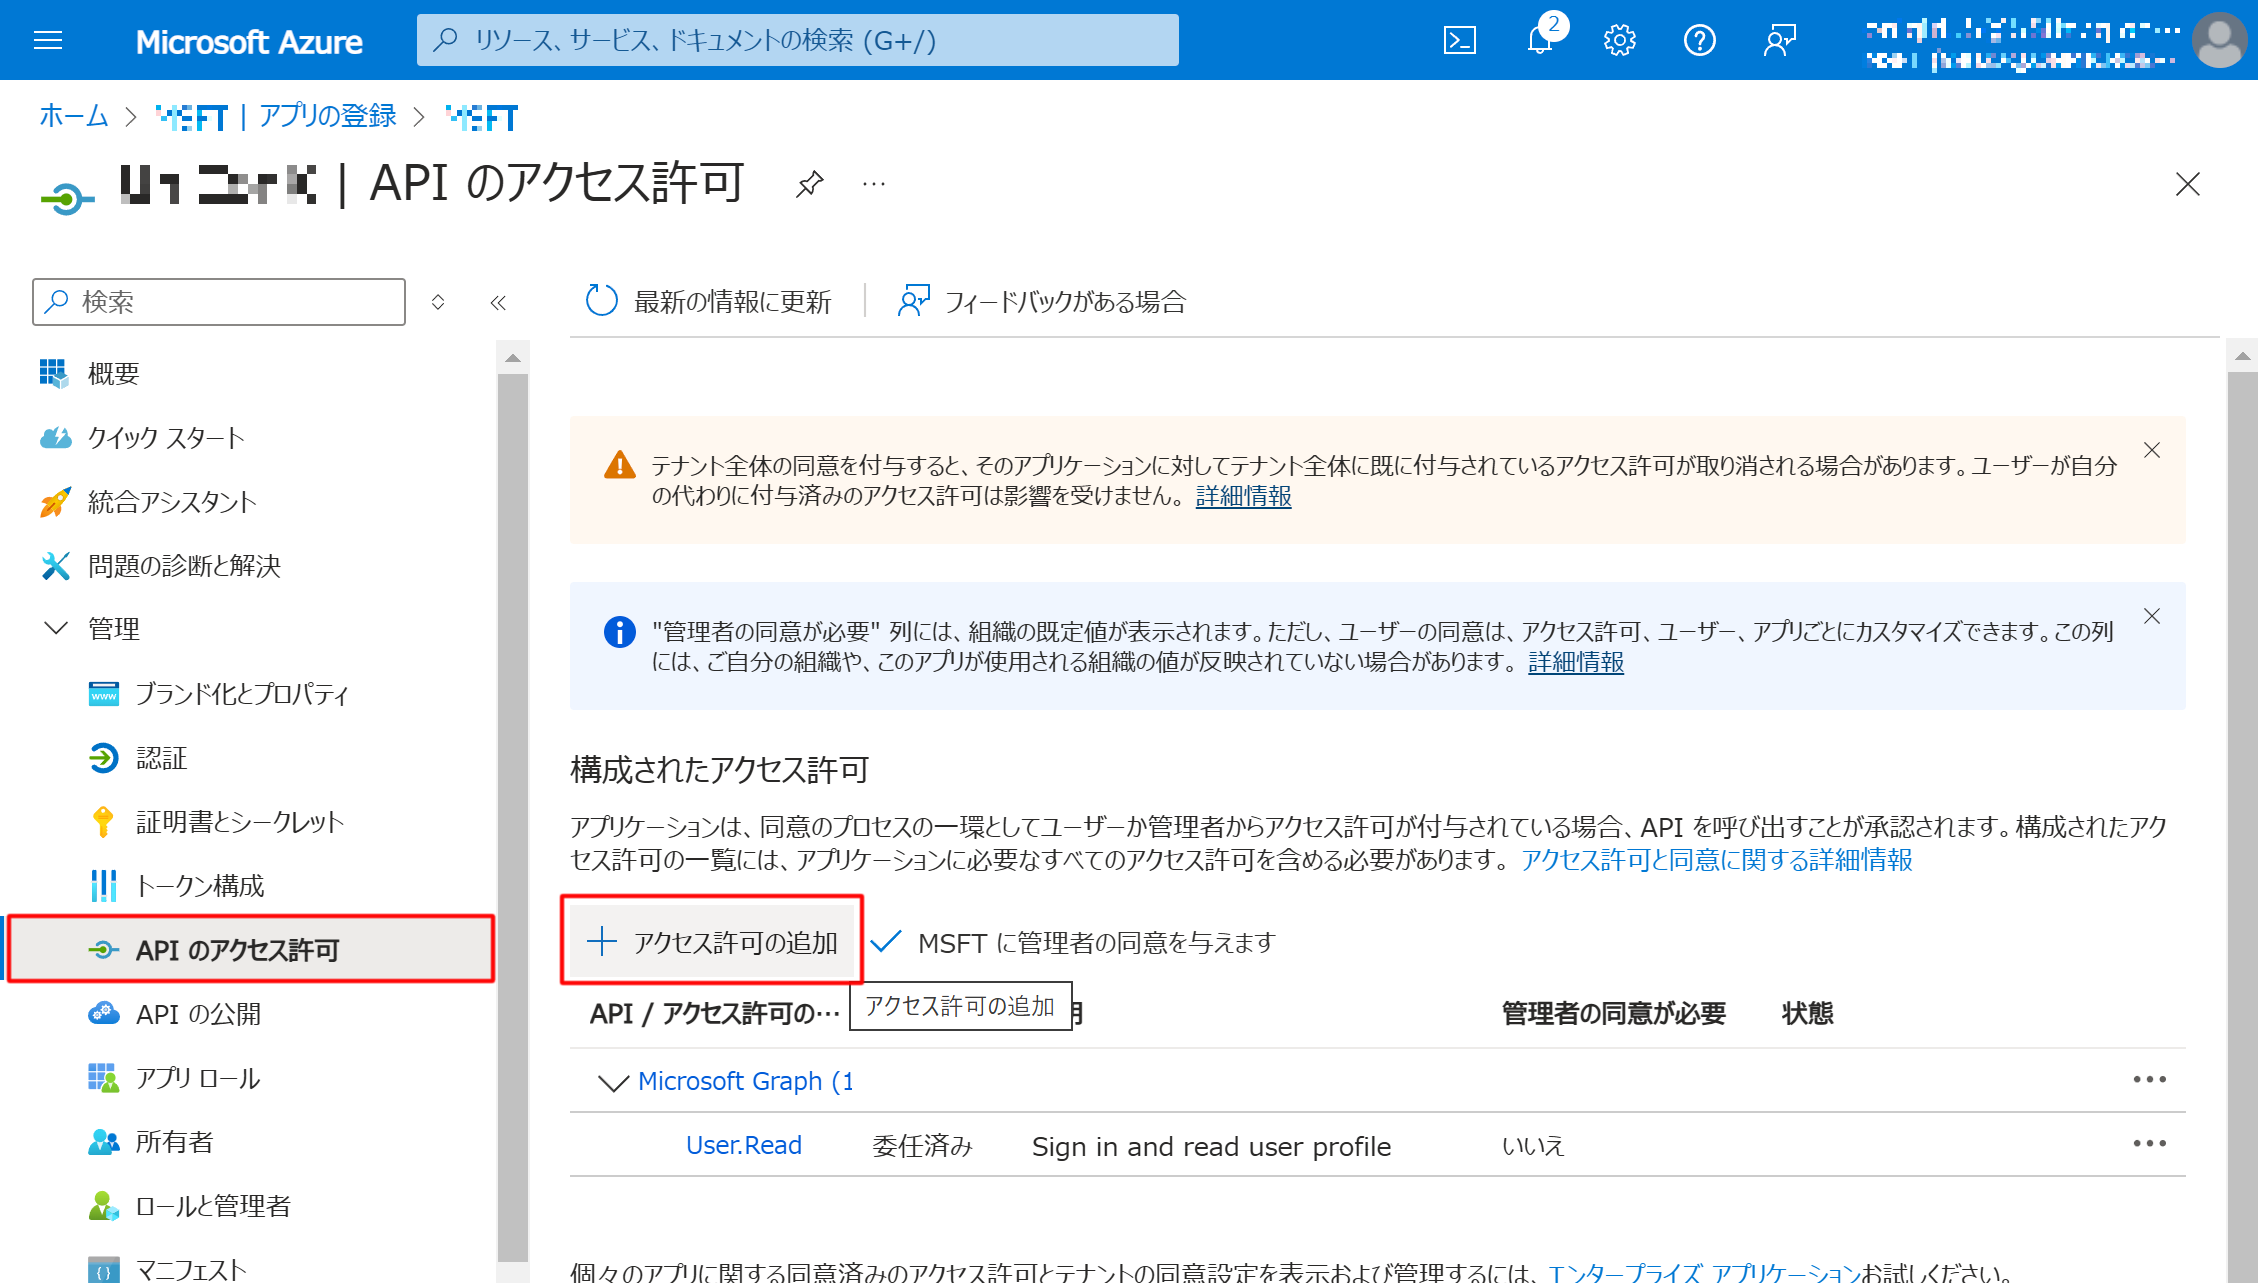Click the sidebar scrollbar up arrow
This screenshot has width=2258, height=1283.
tap(513, 357)
